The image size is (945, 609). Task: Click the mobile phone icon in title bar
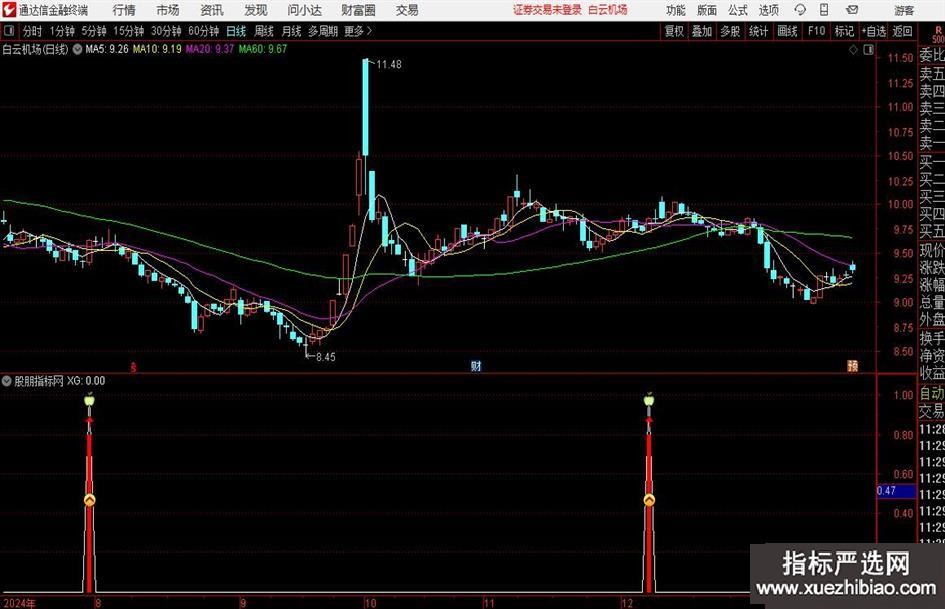(824, 10)
